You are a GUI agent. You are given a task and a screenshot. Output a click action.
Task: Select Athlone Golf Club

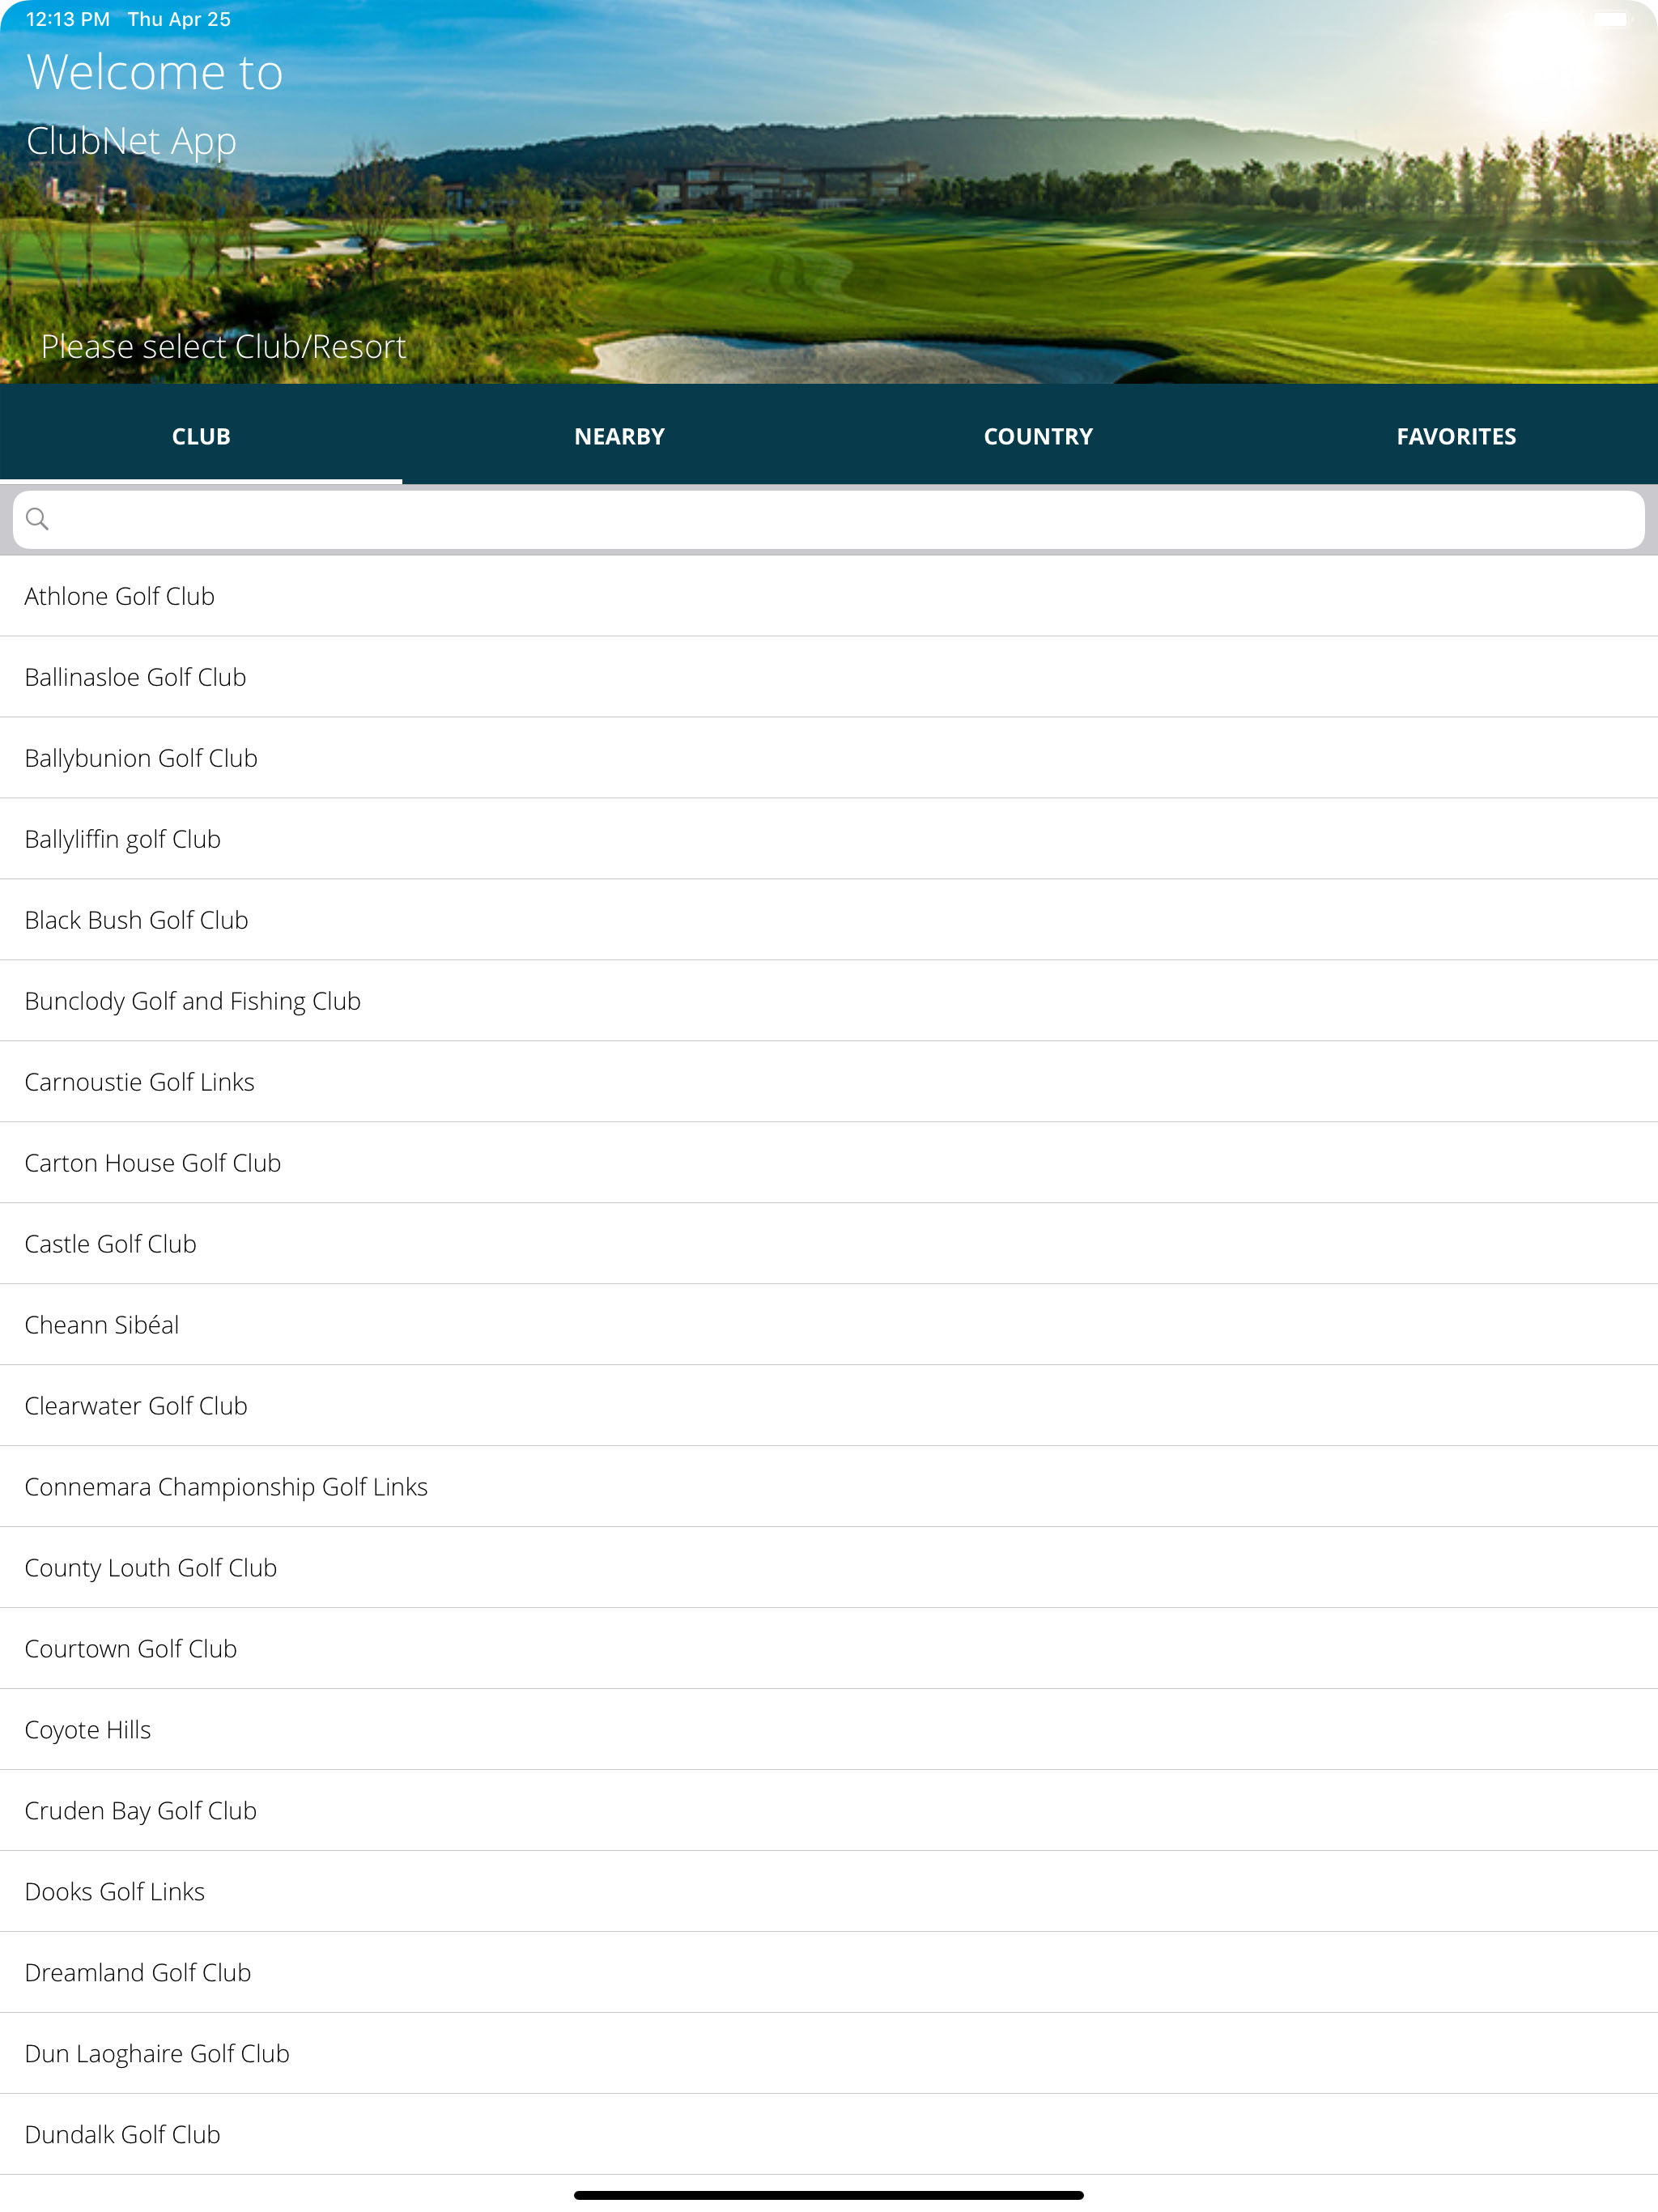point(829,596)
